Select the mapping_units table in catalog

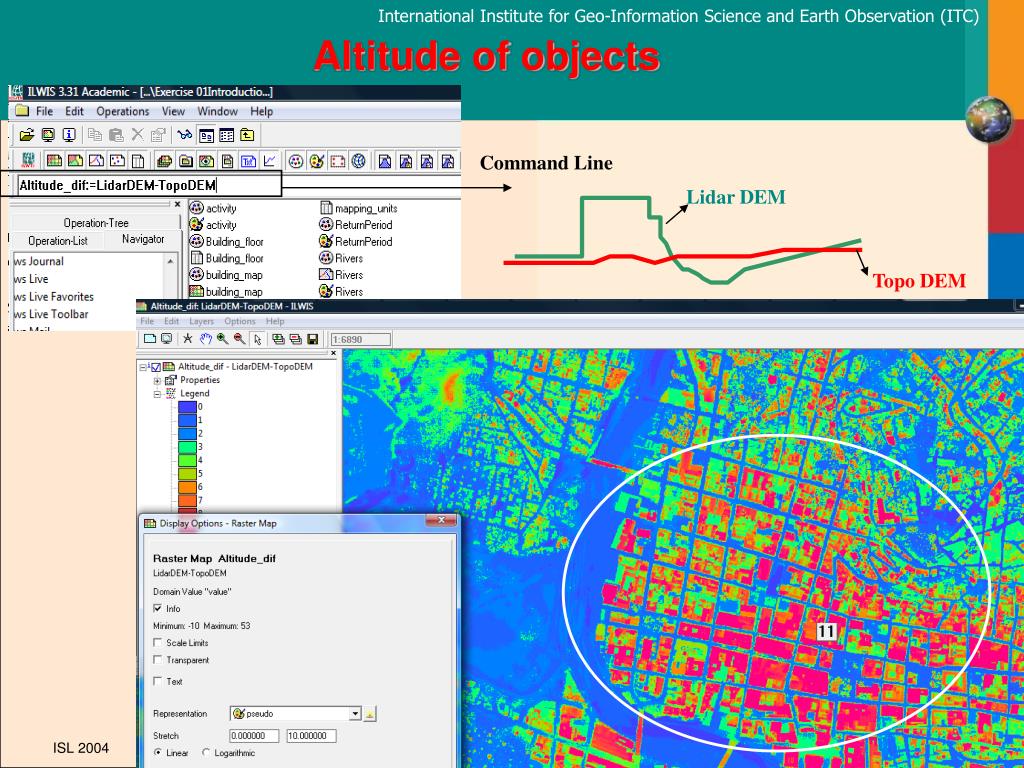359,208
